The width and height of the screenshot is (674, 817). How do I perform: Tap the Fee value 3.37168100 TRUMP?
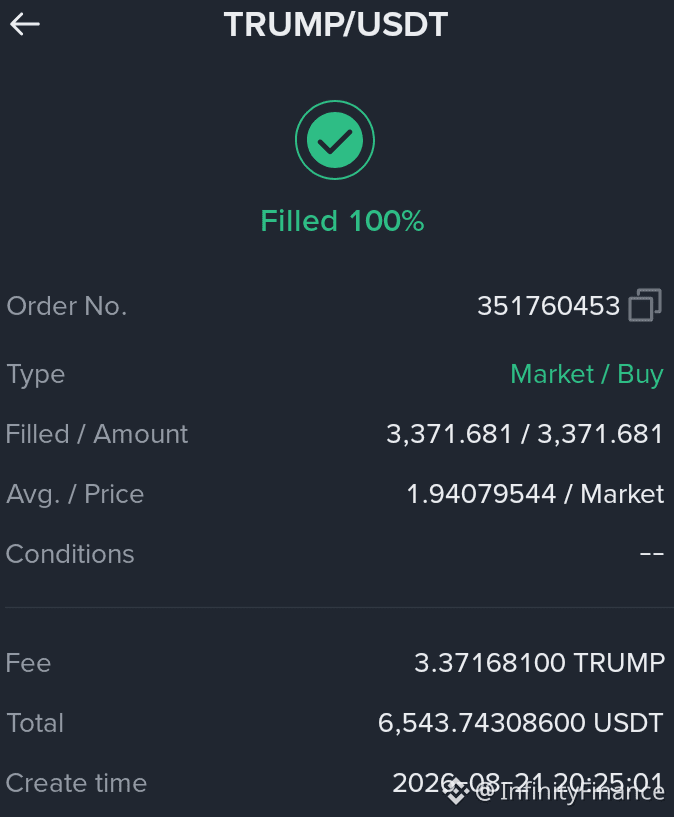(x=539, y=663)
